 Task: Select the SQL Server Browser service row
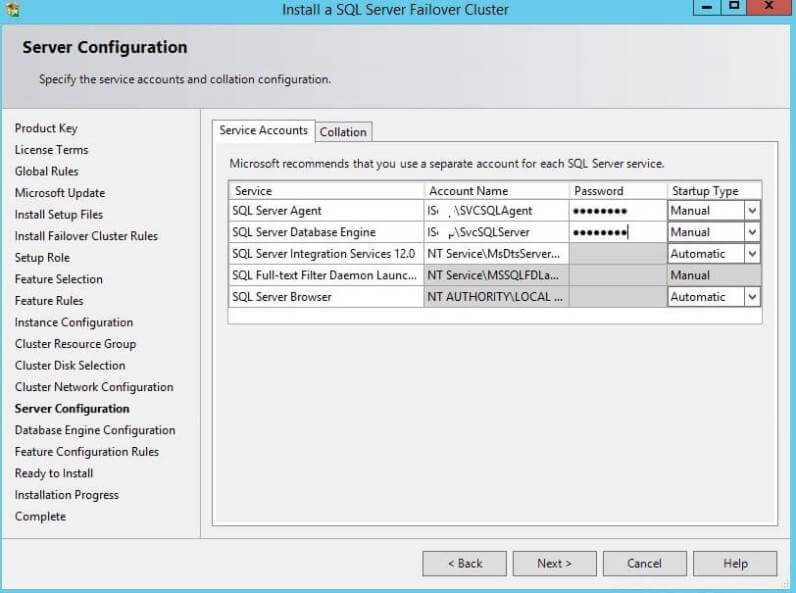[x=326, y=297]
